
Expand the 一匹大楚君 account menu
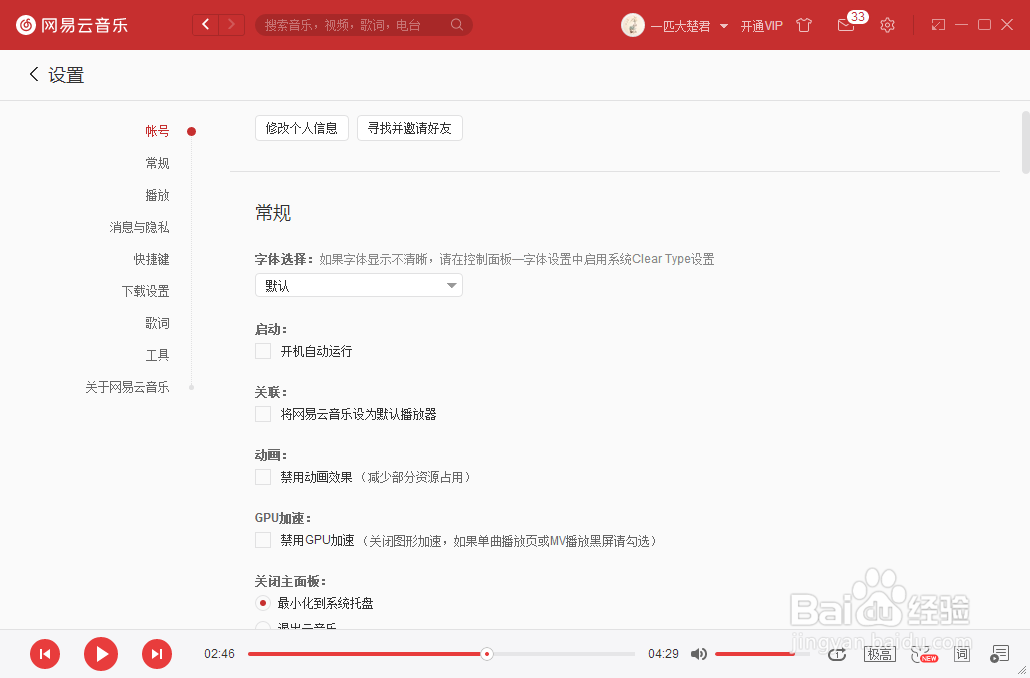click(680, 25)
